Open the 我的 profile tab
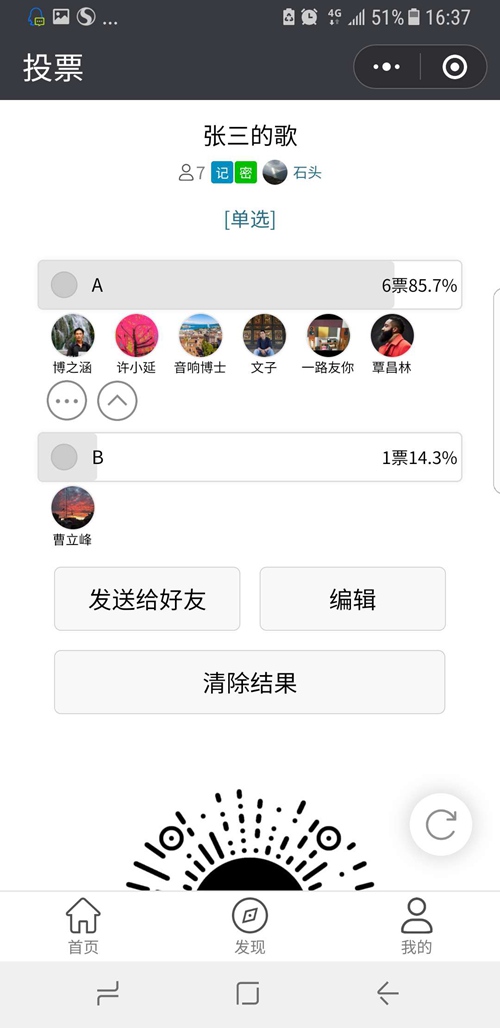 [416, 926]
